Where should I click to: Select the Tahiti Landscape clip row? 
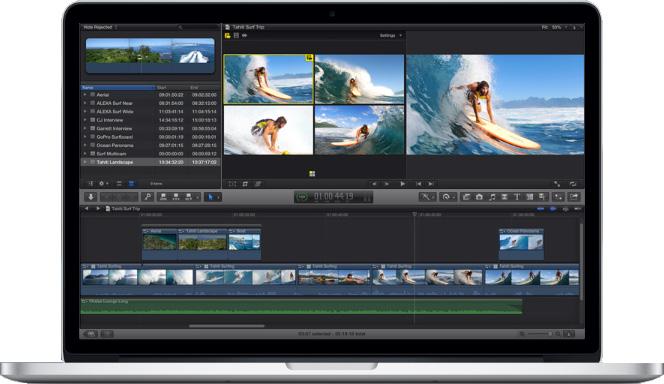coord(150,162)
